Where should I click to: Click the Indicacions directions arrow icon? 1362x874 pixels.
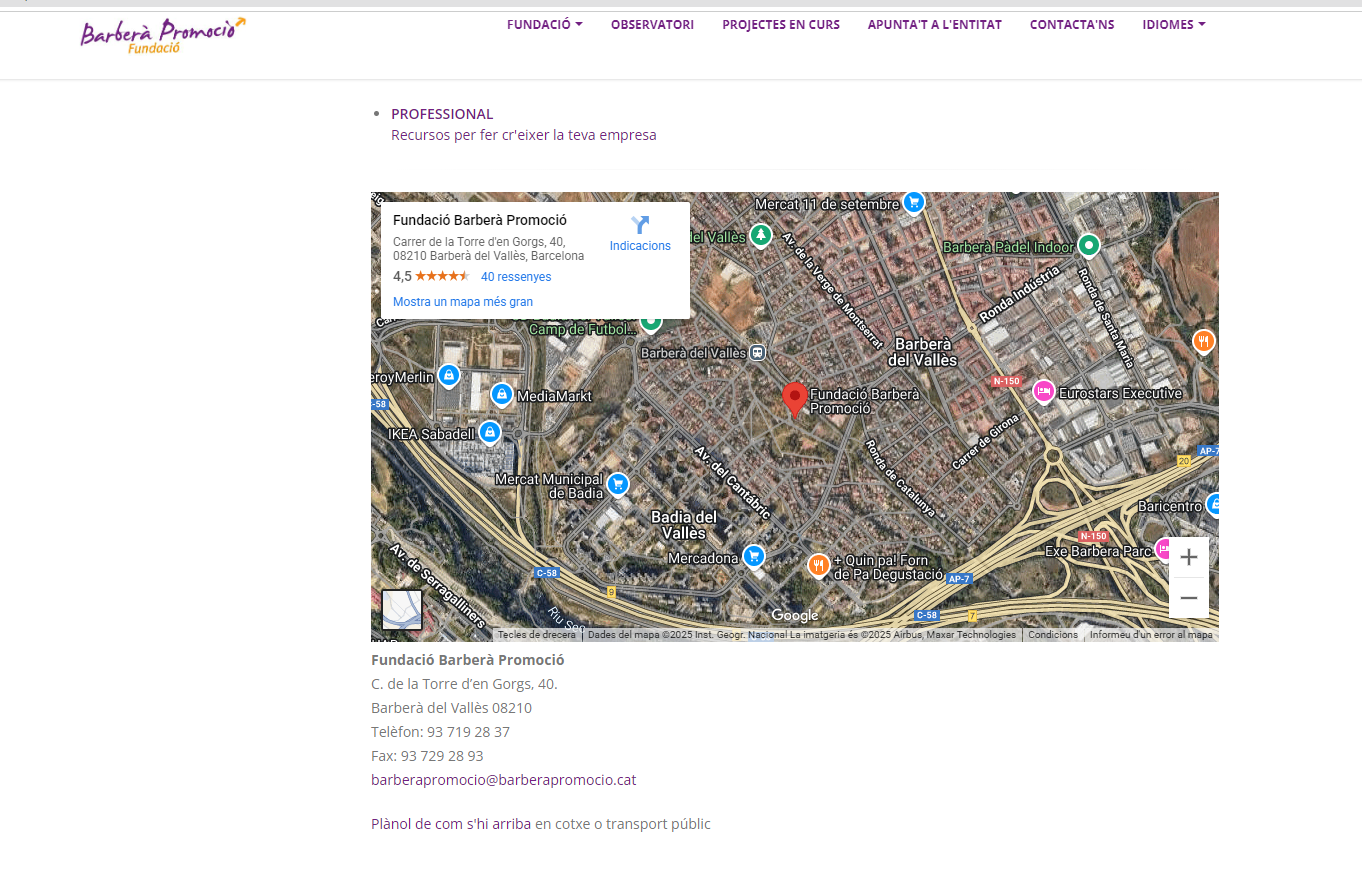pyautogui.click(x=640, y=225)
